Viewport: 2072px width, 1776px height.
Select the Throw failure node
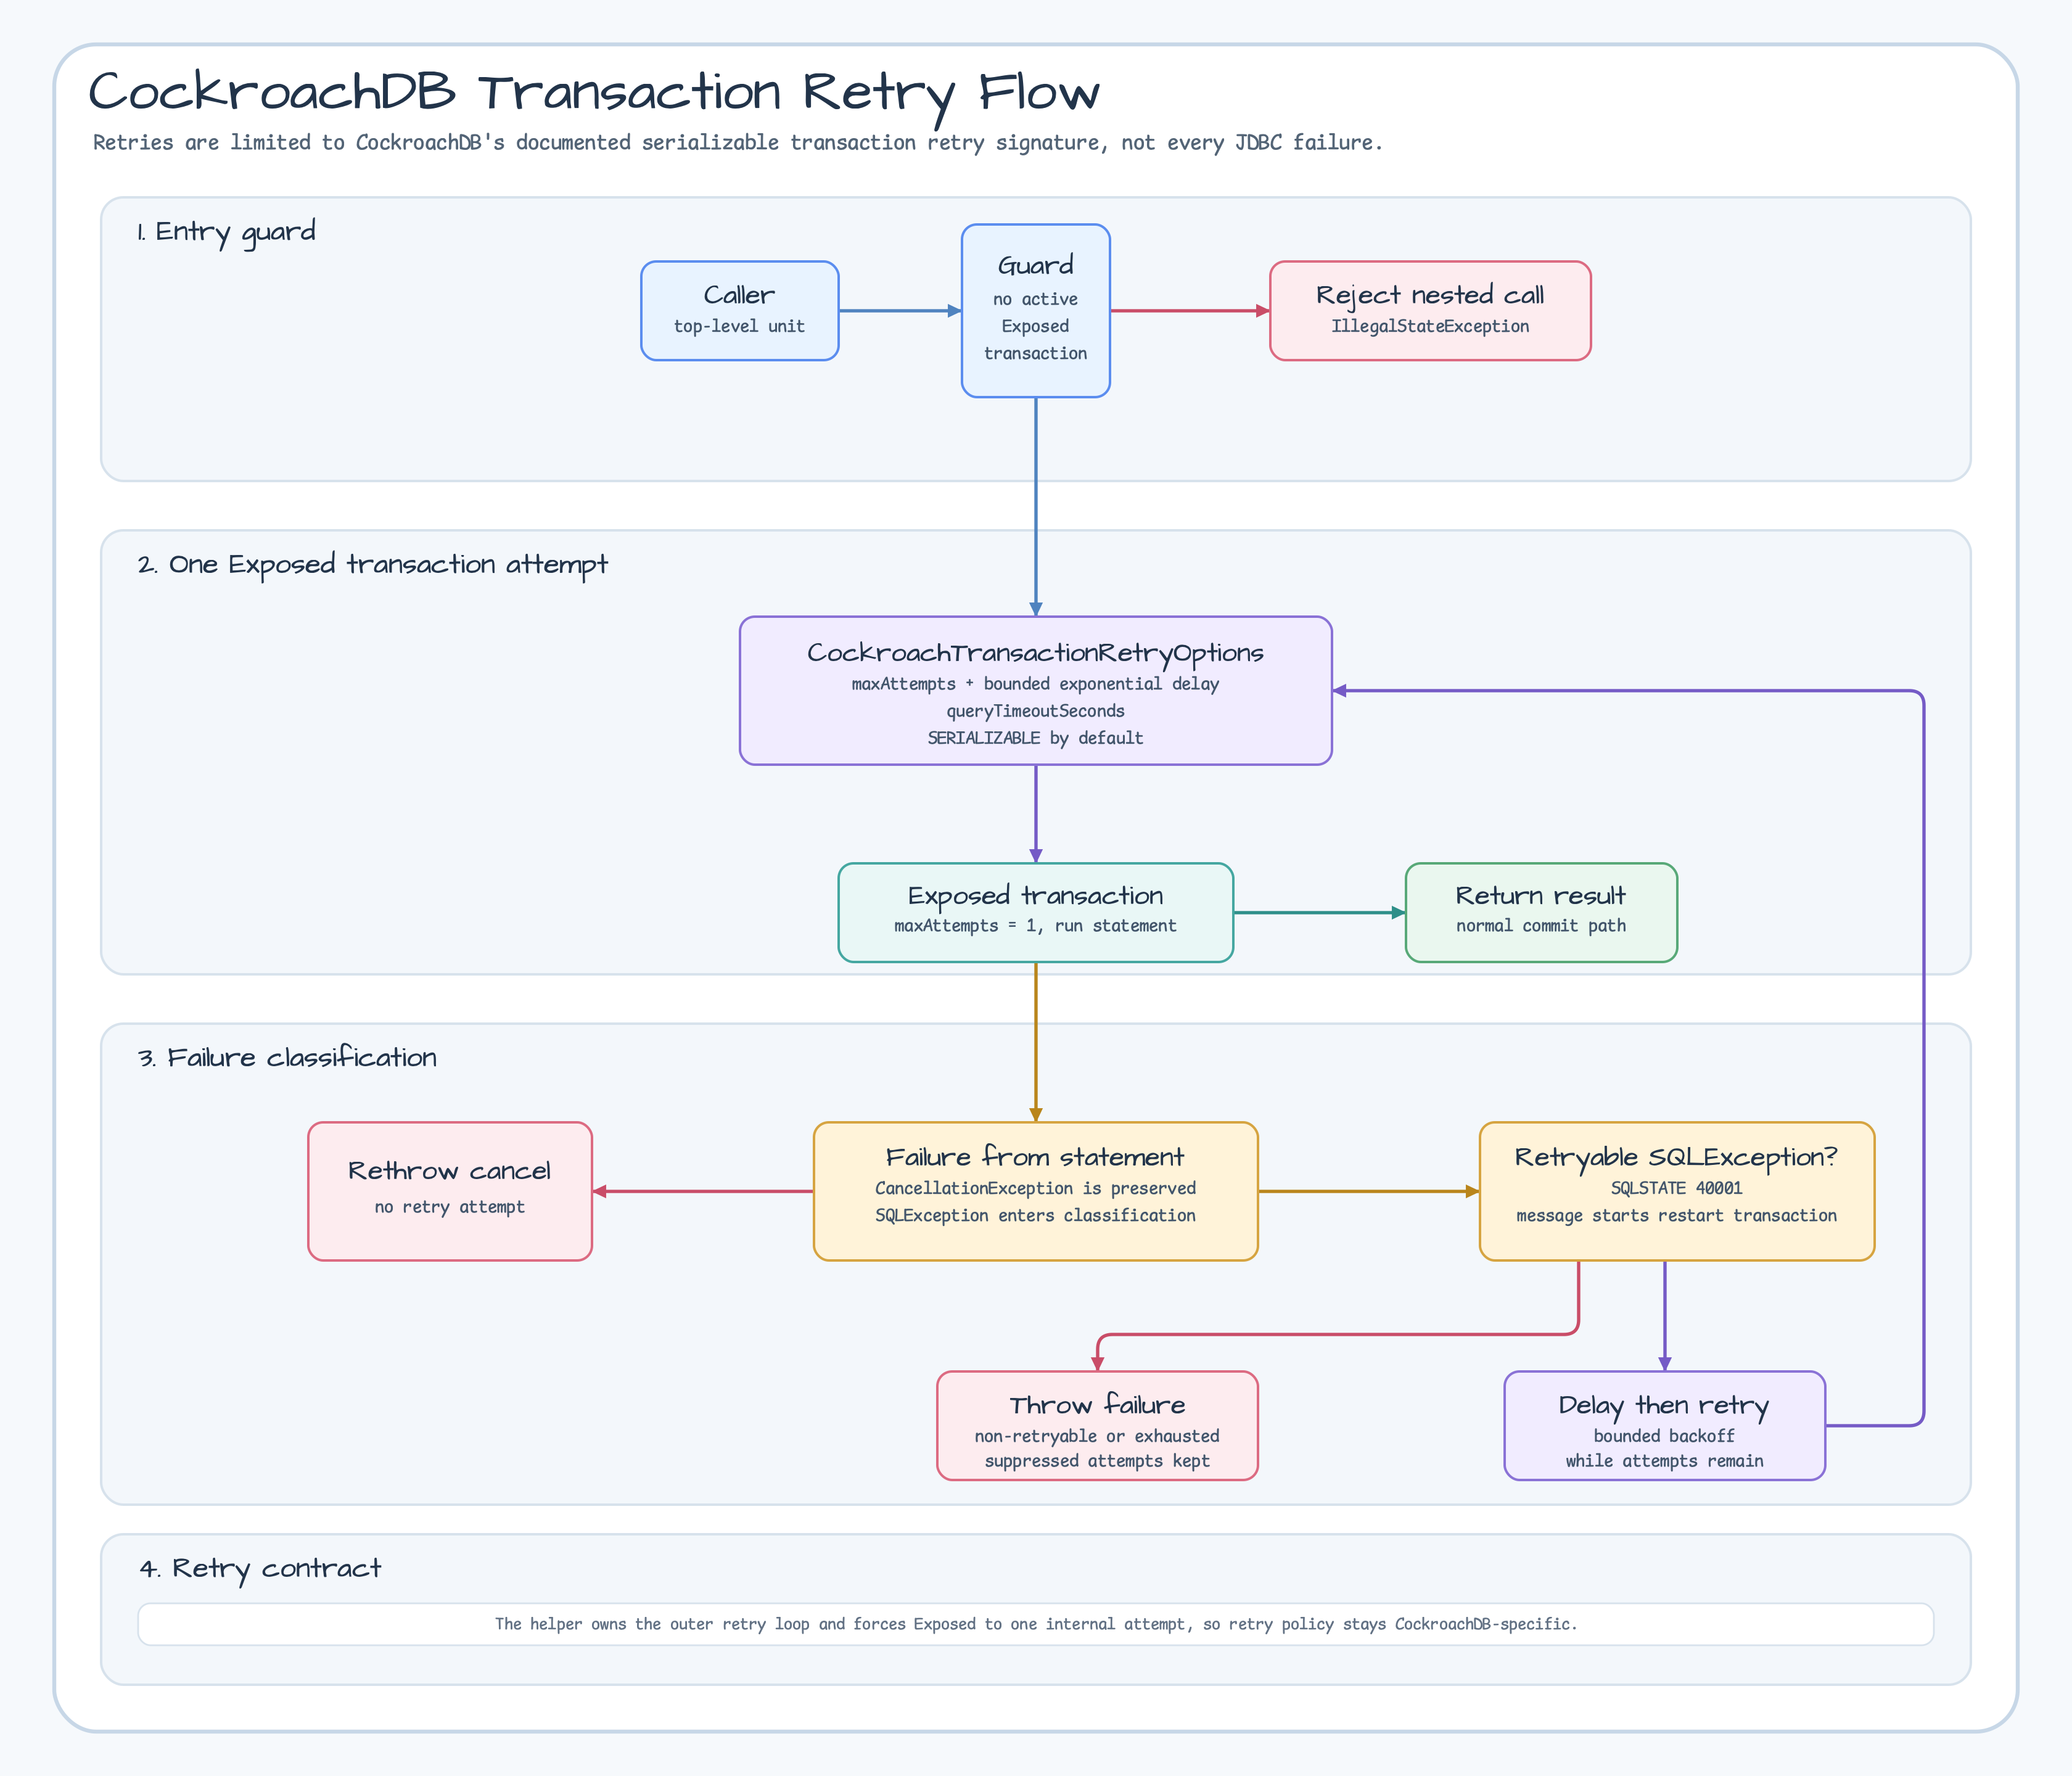click(x=1097, y=1426)
